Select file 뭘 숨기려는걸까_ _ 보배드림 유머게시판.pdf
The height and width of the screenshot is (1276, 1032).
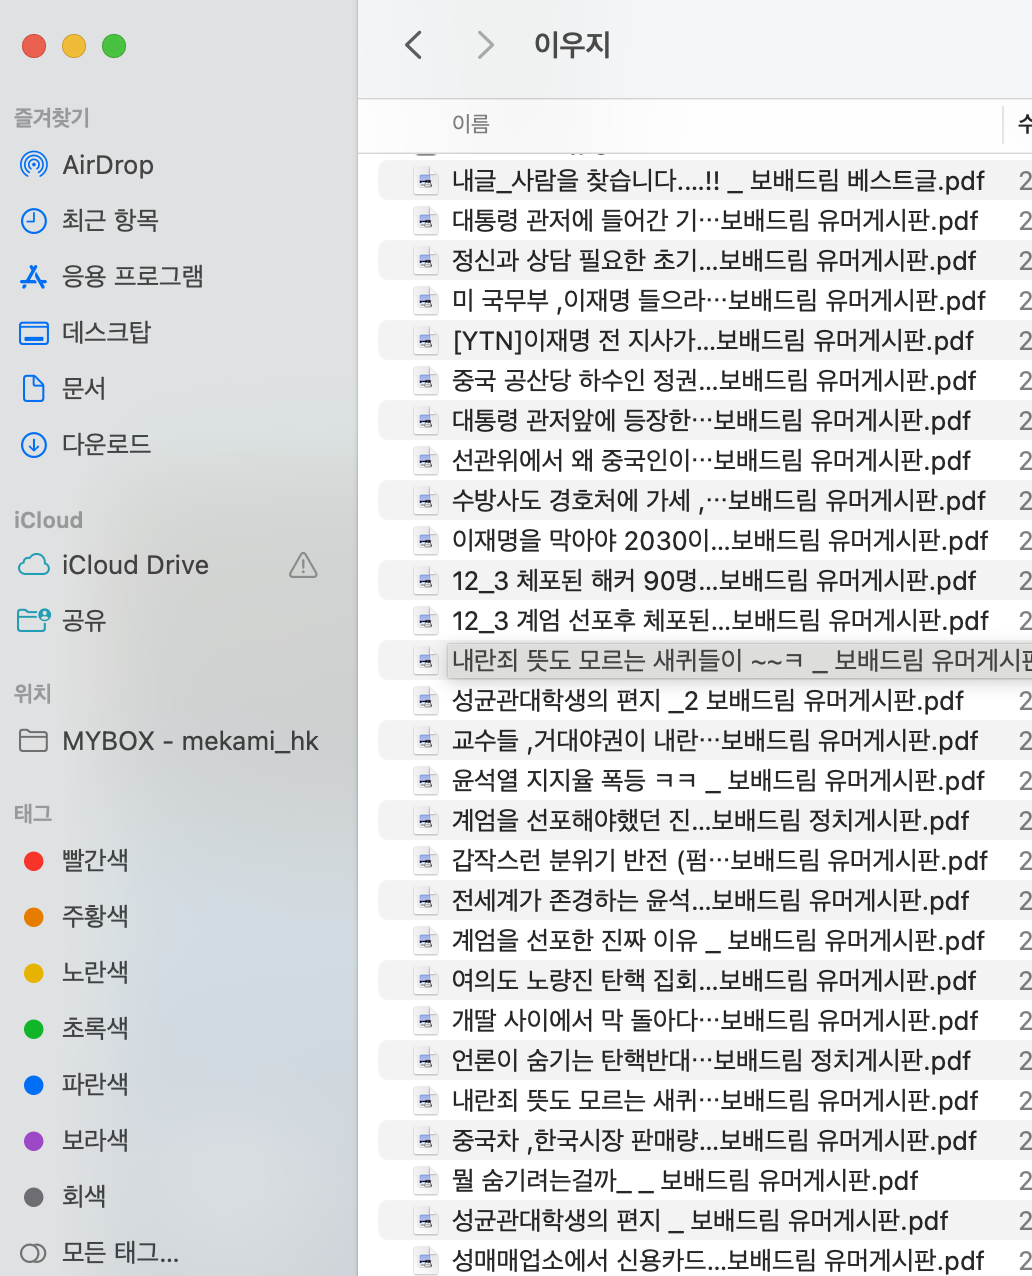685,1181
